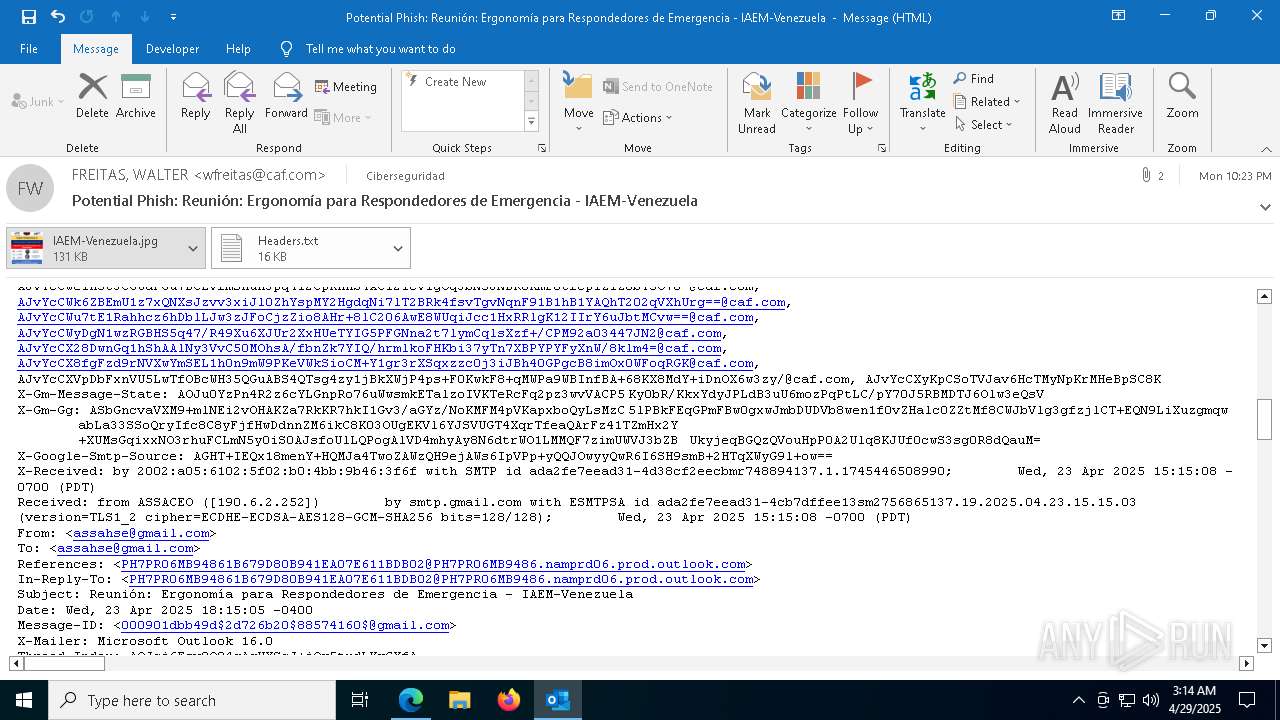
Task: Click the horizontal scrollbar thumb
Action: (x=64, y=663)
